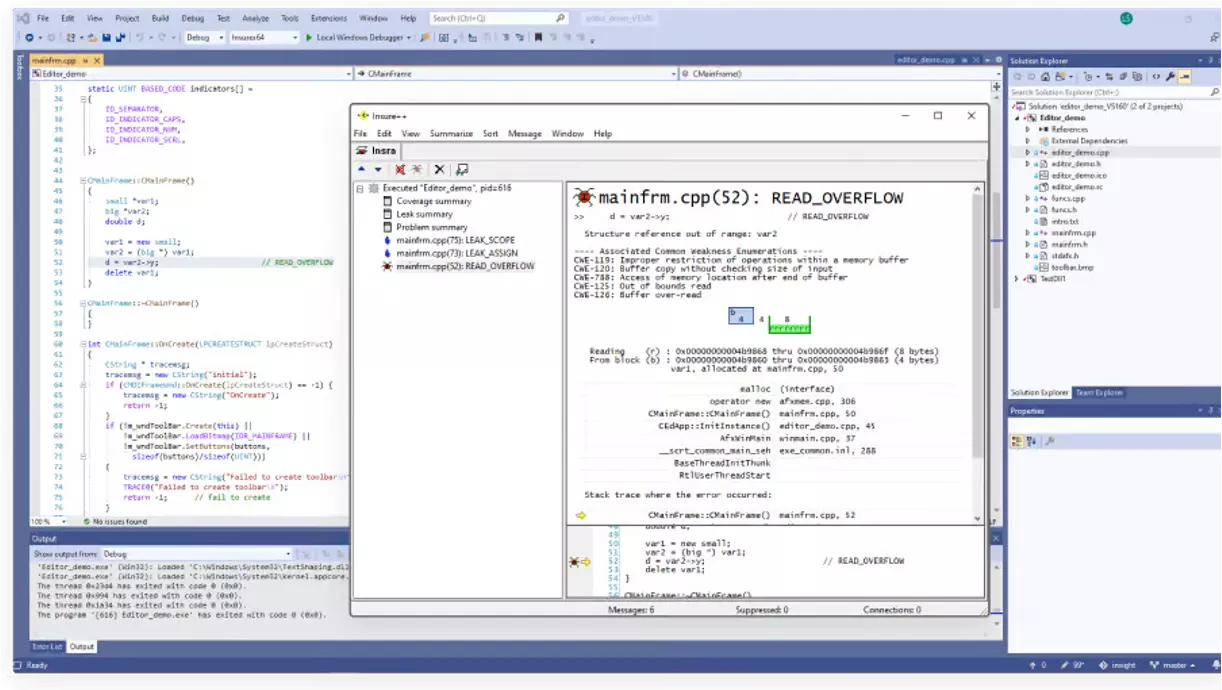The height and width of the screenshot is (690, 1222).
Task: Expand the TestDll1 project node
Action: (x=1018, y=279)
